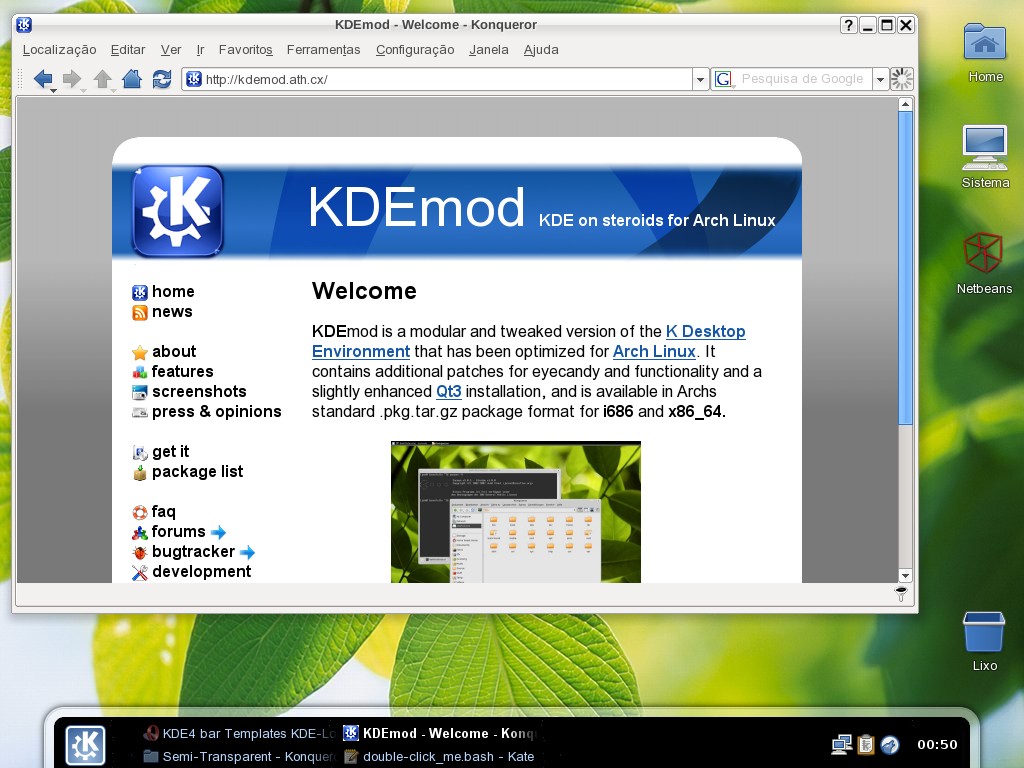This screenshot has width=1024, height=768.
Task: Switch to double-click_me.bash Kate taskbar entry
Action: tap(440, 756)
